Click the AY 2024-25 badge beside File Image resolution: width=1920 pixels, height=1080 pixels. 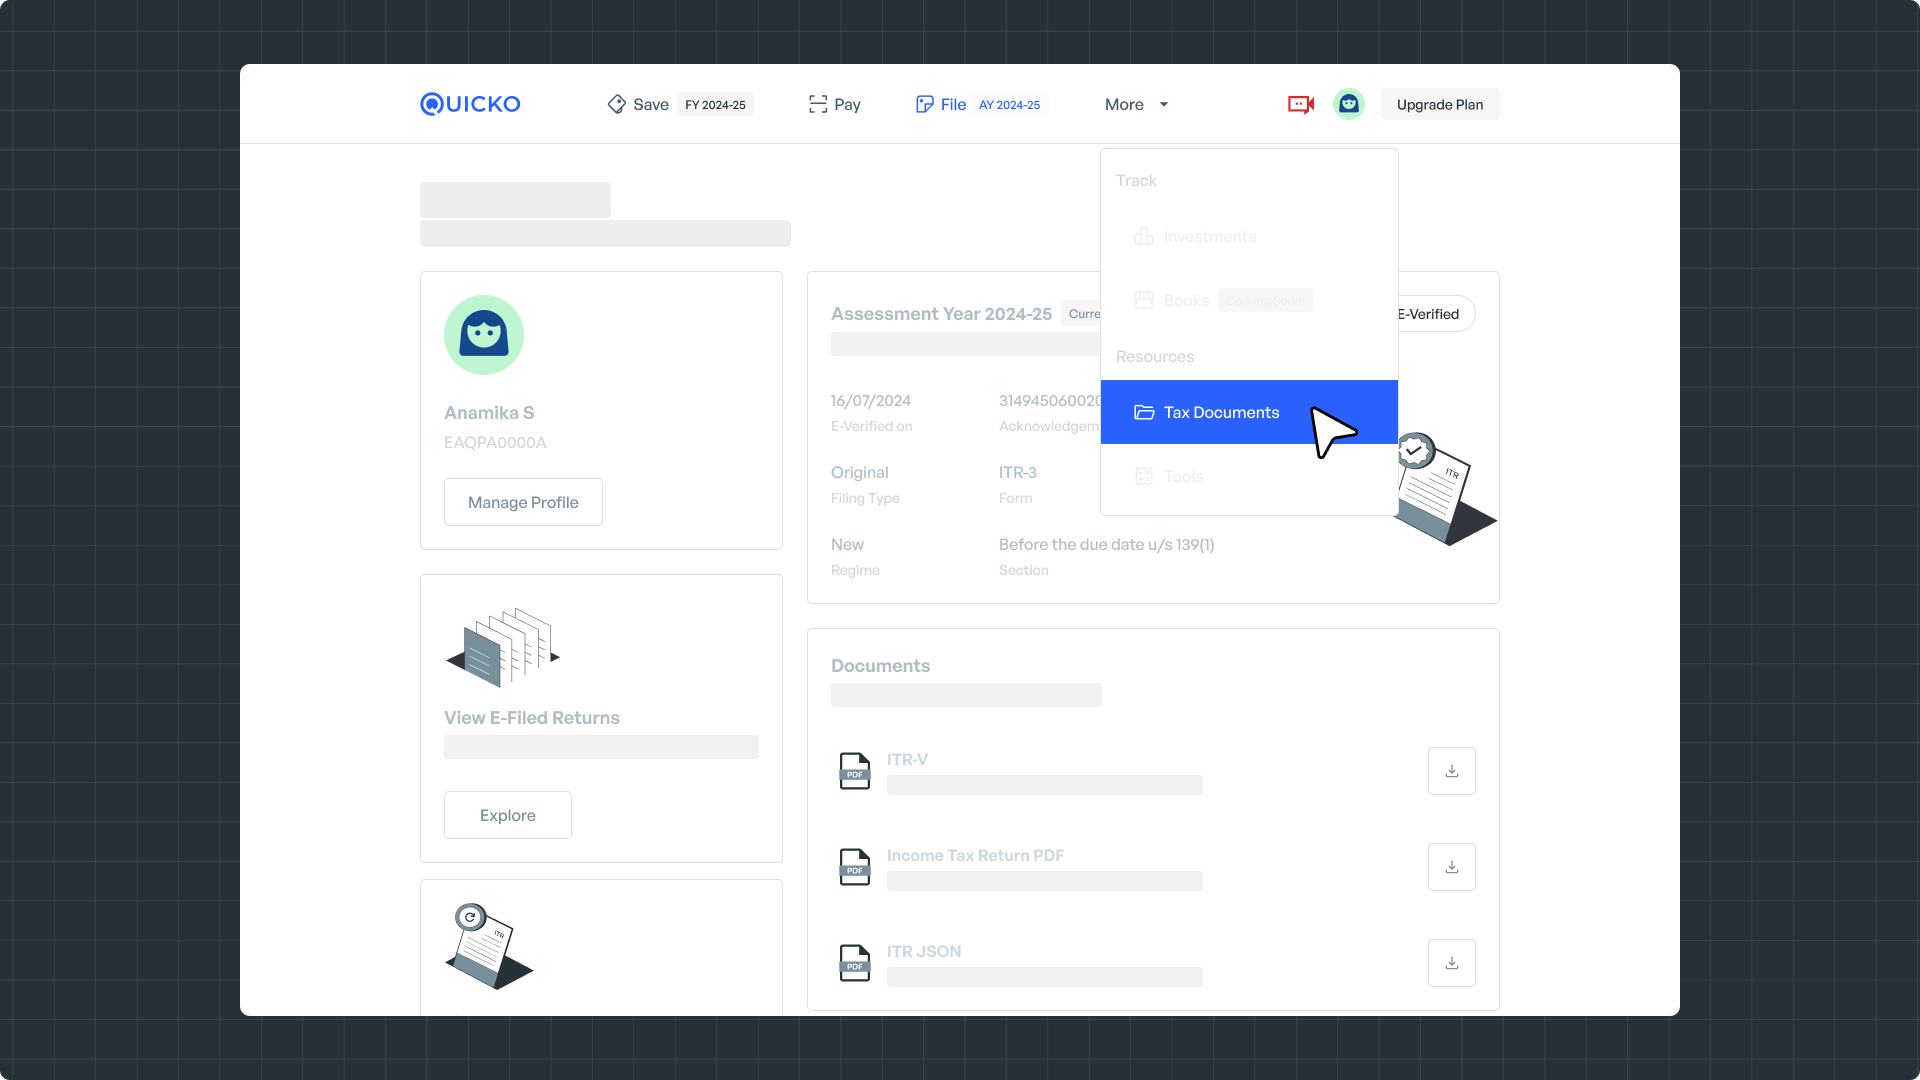[1009, 105]
